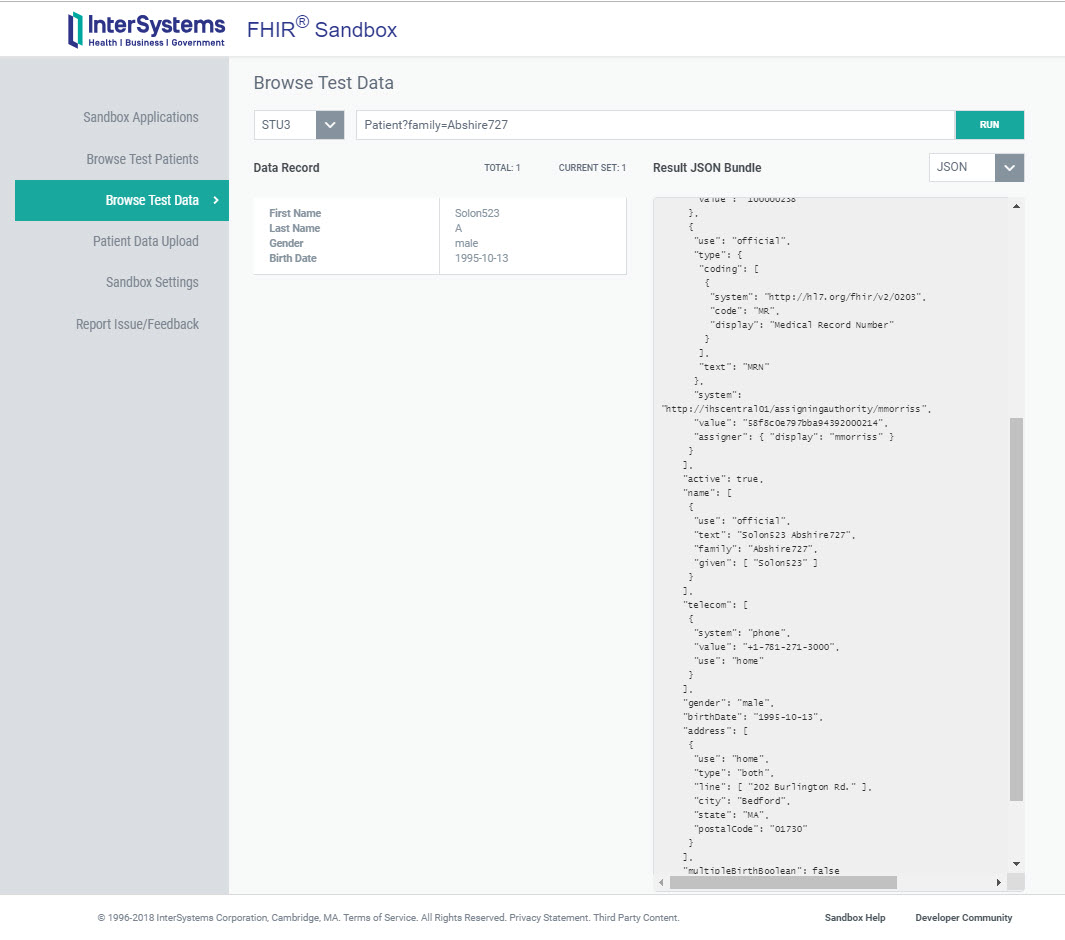Click the STU3 dropdown arrow
Screen dimensions: 1065x940
(x=330, y=125)
